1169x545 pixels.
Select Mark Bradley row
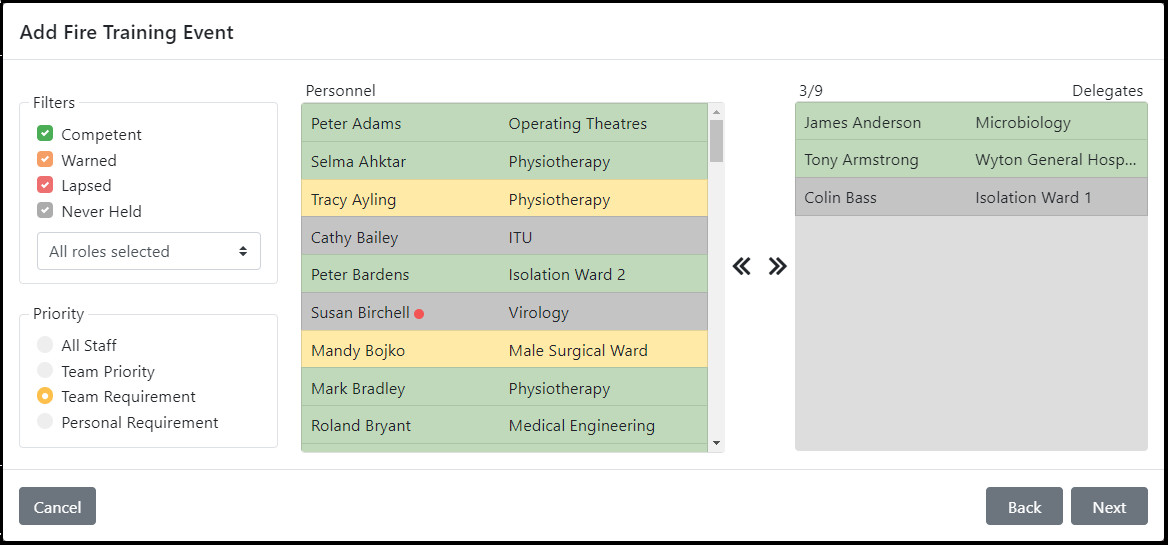pyautogui.click(x=505, y=388)
